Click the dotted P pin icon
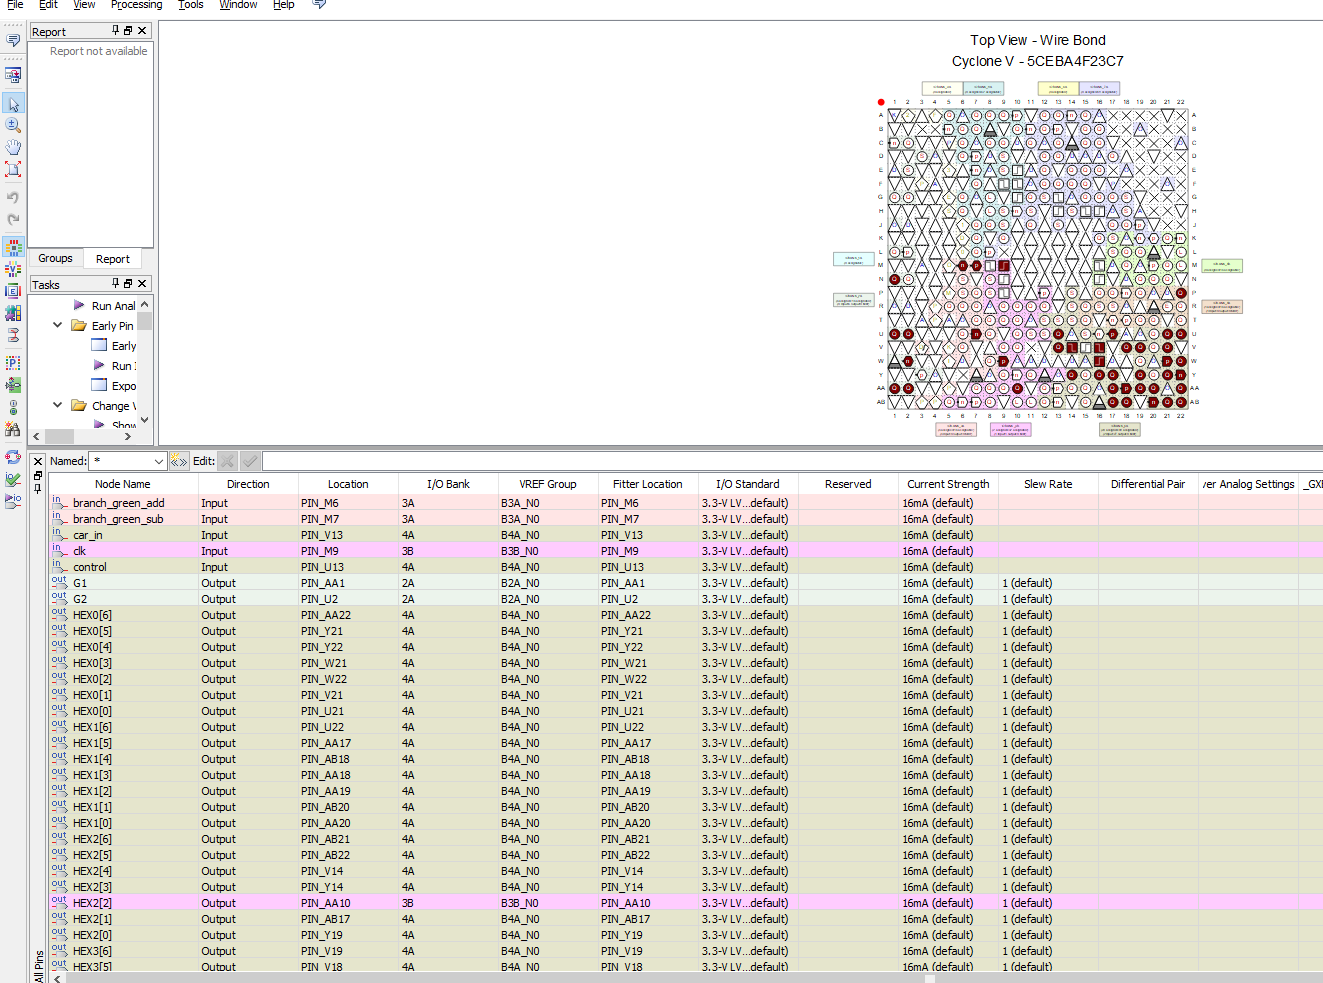 (x=13, y=363)
